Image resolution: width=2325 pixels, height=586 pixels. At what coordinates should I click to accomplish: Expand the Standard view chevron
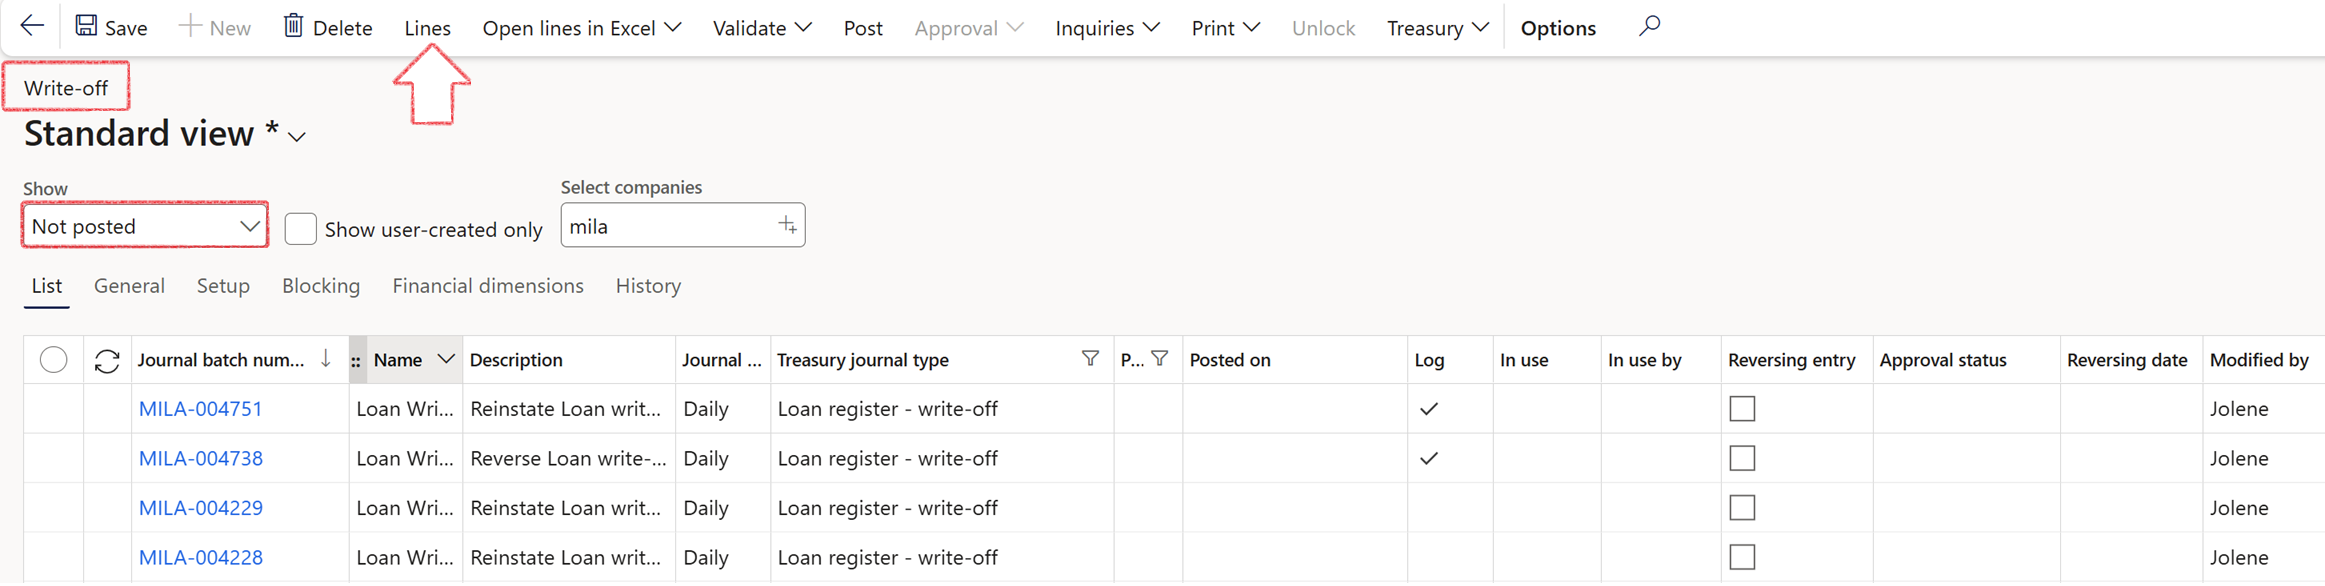(297, 137)
